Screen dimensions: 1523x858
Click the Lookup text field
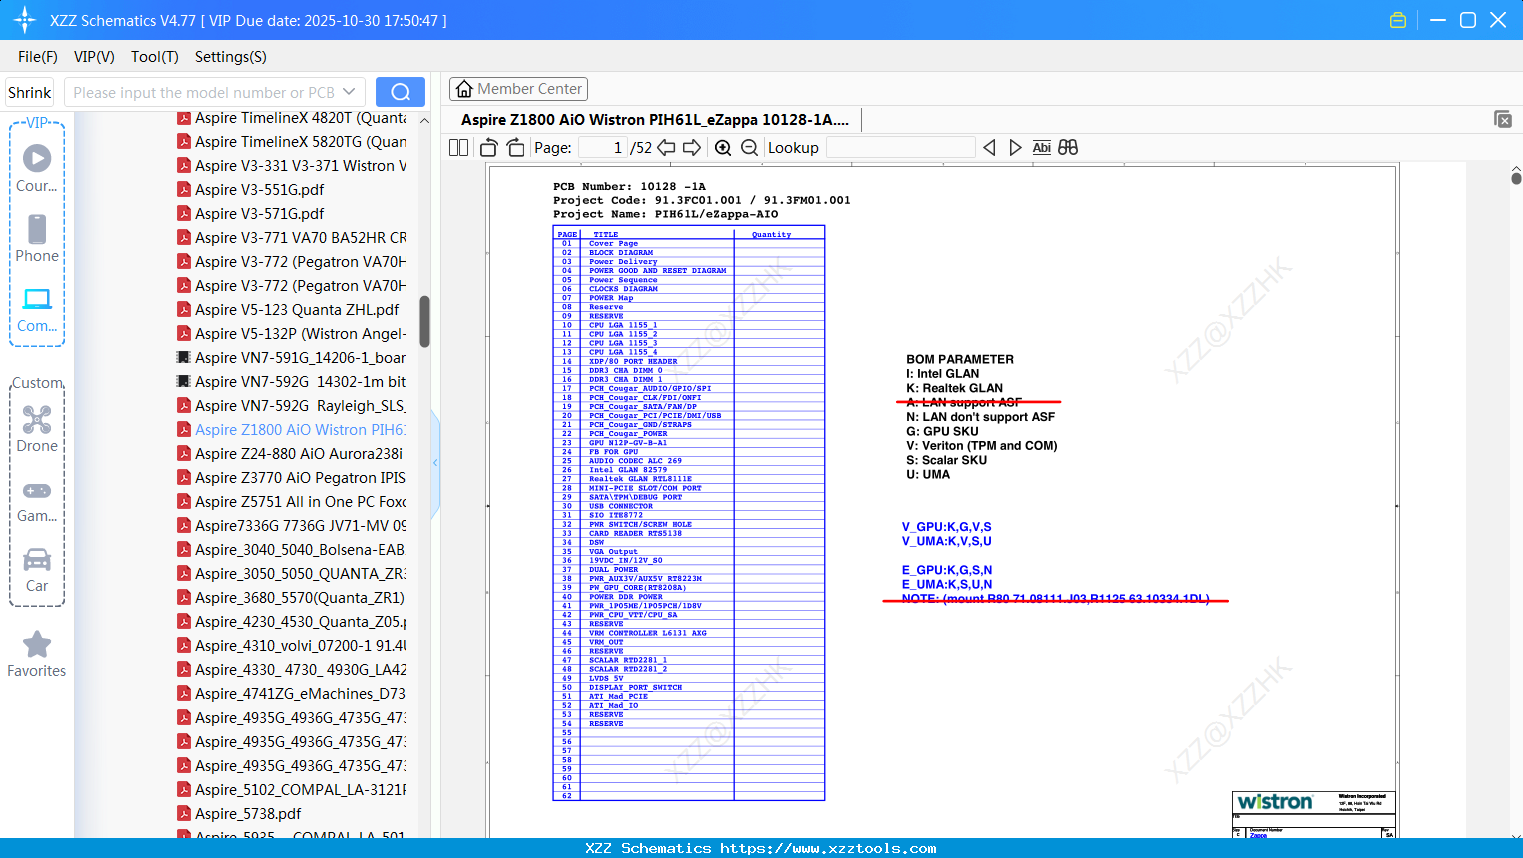click(901, 148)
